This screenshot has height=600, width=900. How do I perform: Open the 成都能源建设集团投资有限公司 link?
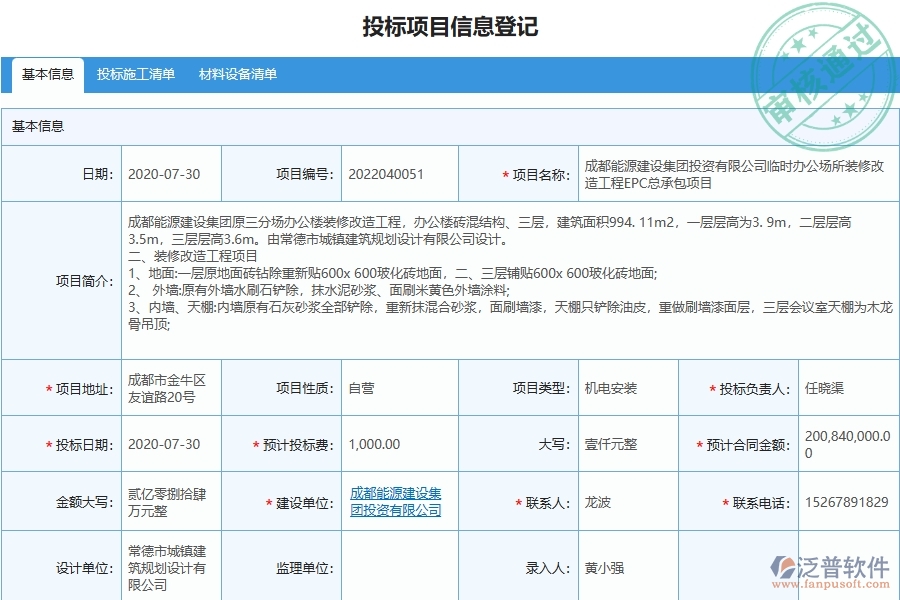tap(397, 502)
